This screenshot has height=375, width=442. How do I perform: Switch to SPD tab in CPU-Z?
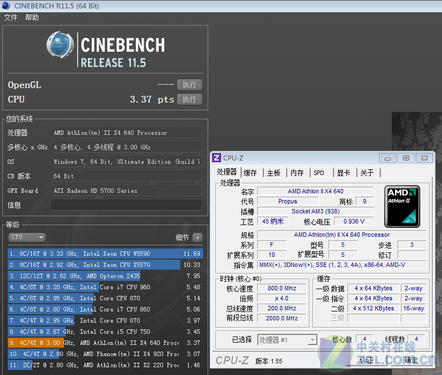pos(319,173)
